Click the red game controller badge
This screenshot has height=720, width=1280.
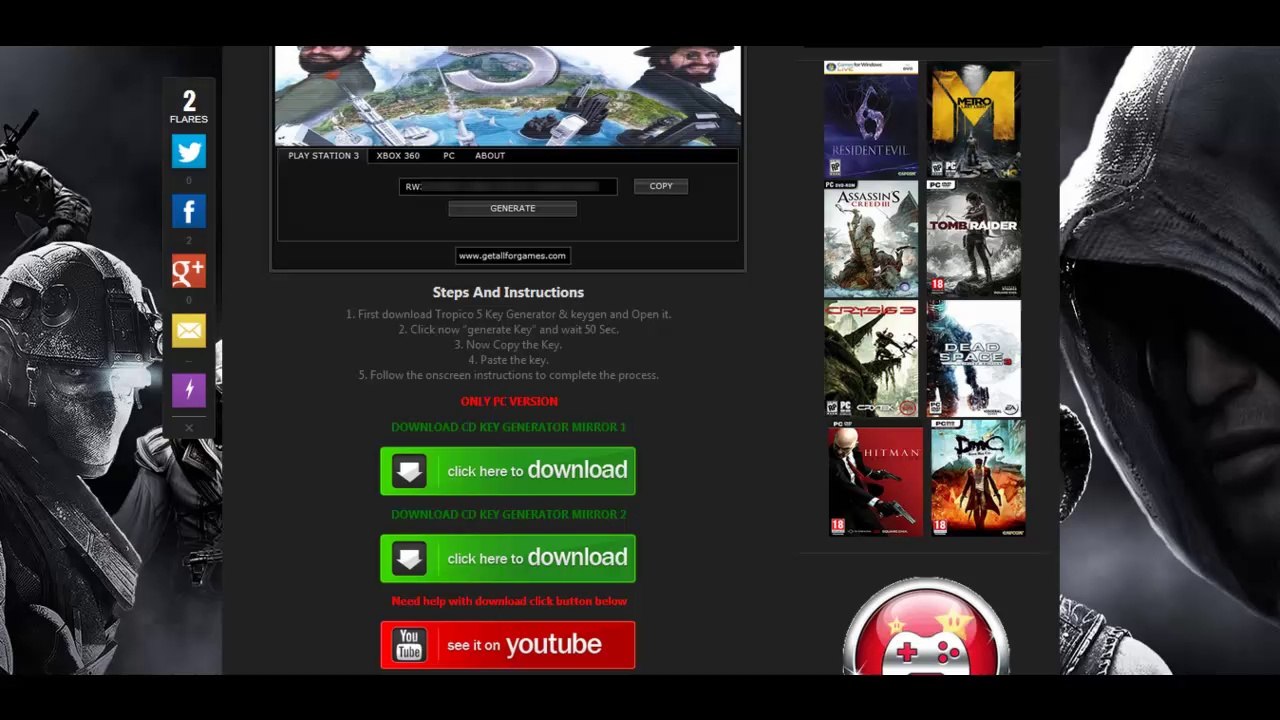click(x=926, y=627)
